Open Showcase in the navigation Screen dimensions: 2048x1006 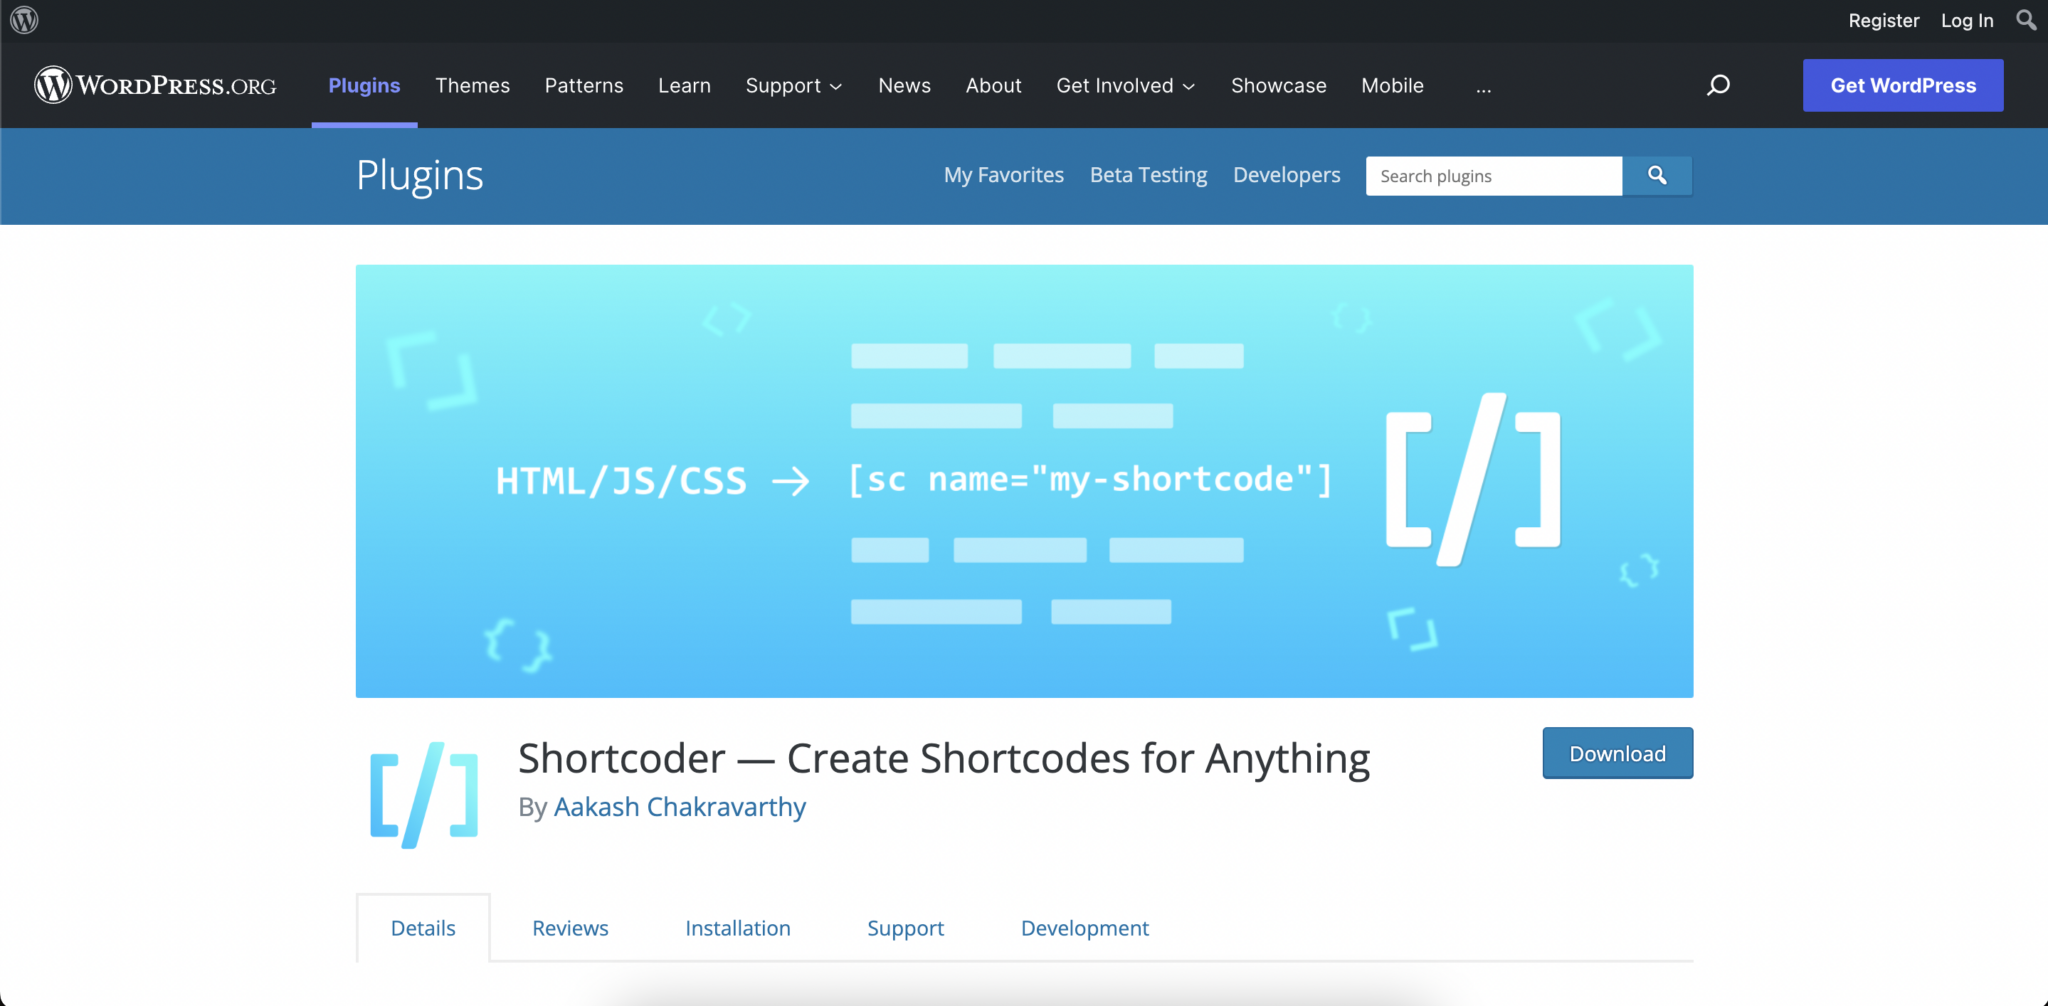click(1278, 86)
